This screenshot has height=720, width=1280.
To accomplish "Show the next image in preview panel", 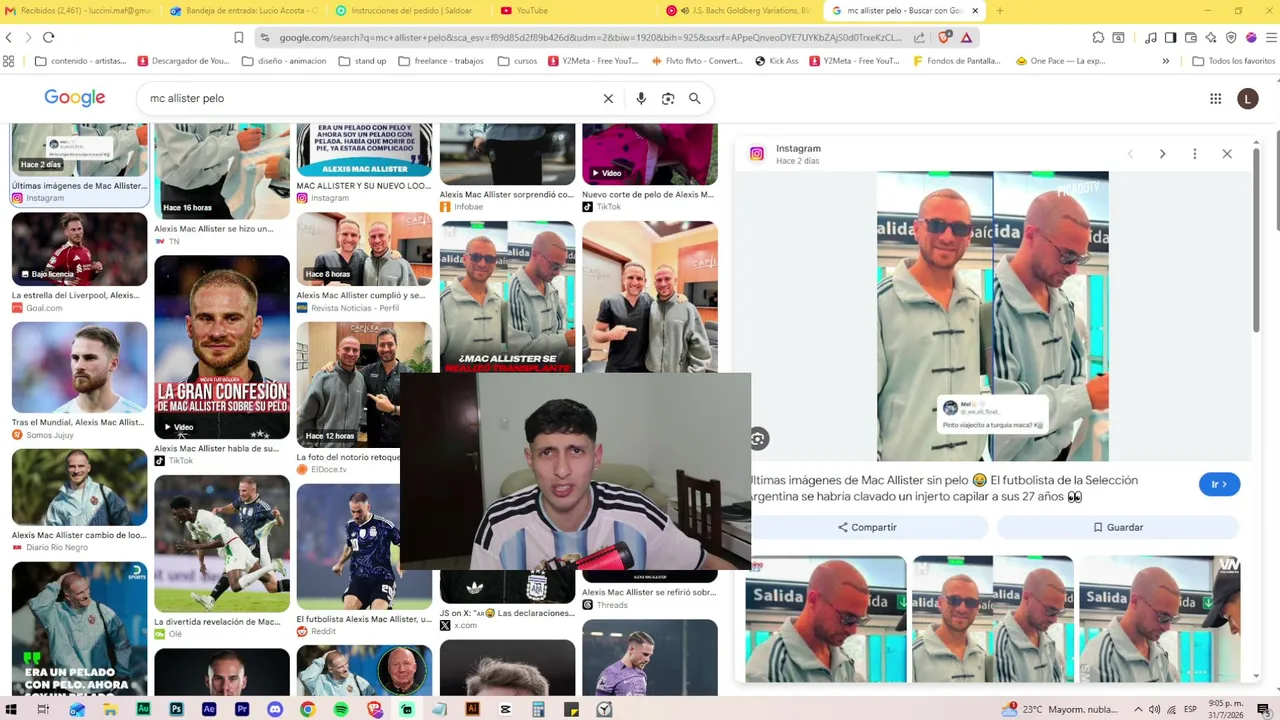I will (x=1162, y=154).
